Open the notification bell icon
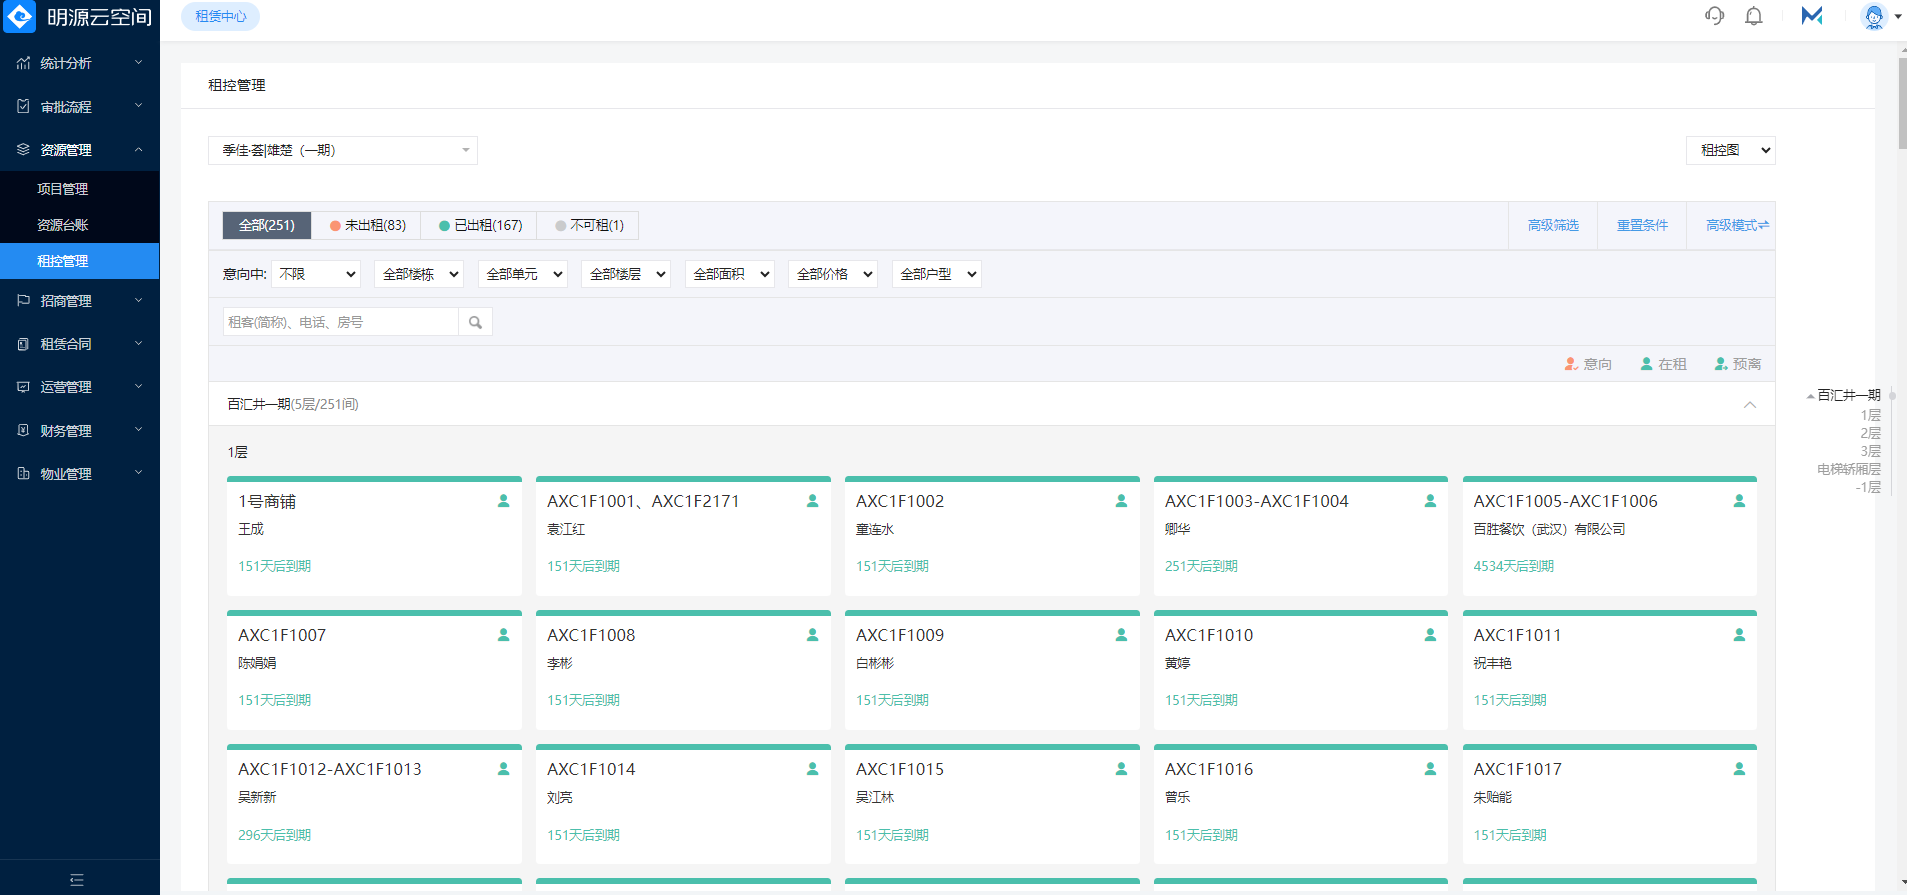This screenshot has height=895, width=1907. (x=1754, y=16)
